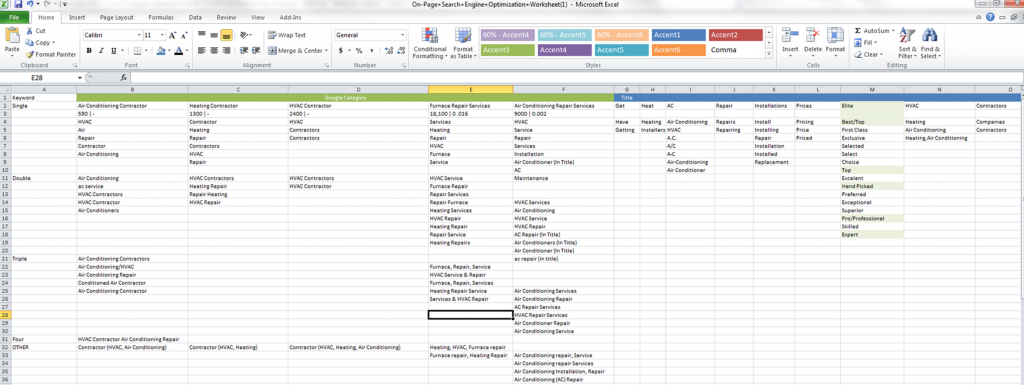Screen dimensions: 1024x385
Task: Open the Sort & Filter dropdown
Action: [908, 44]
